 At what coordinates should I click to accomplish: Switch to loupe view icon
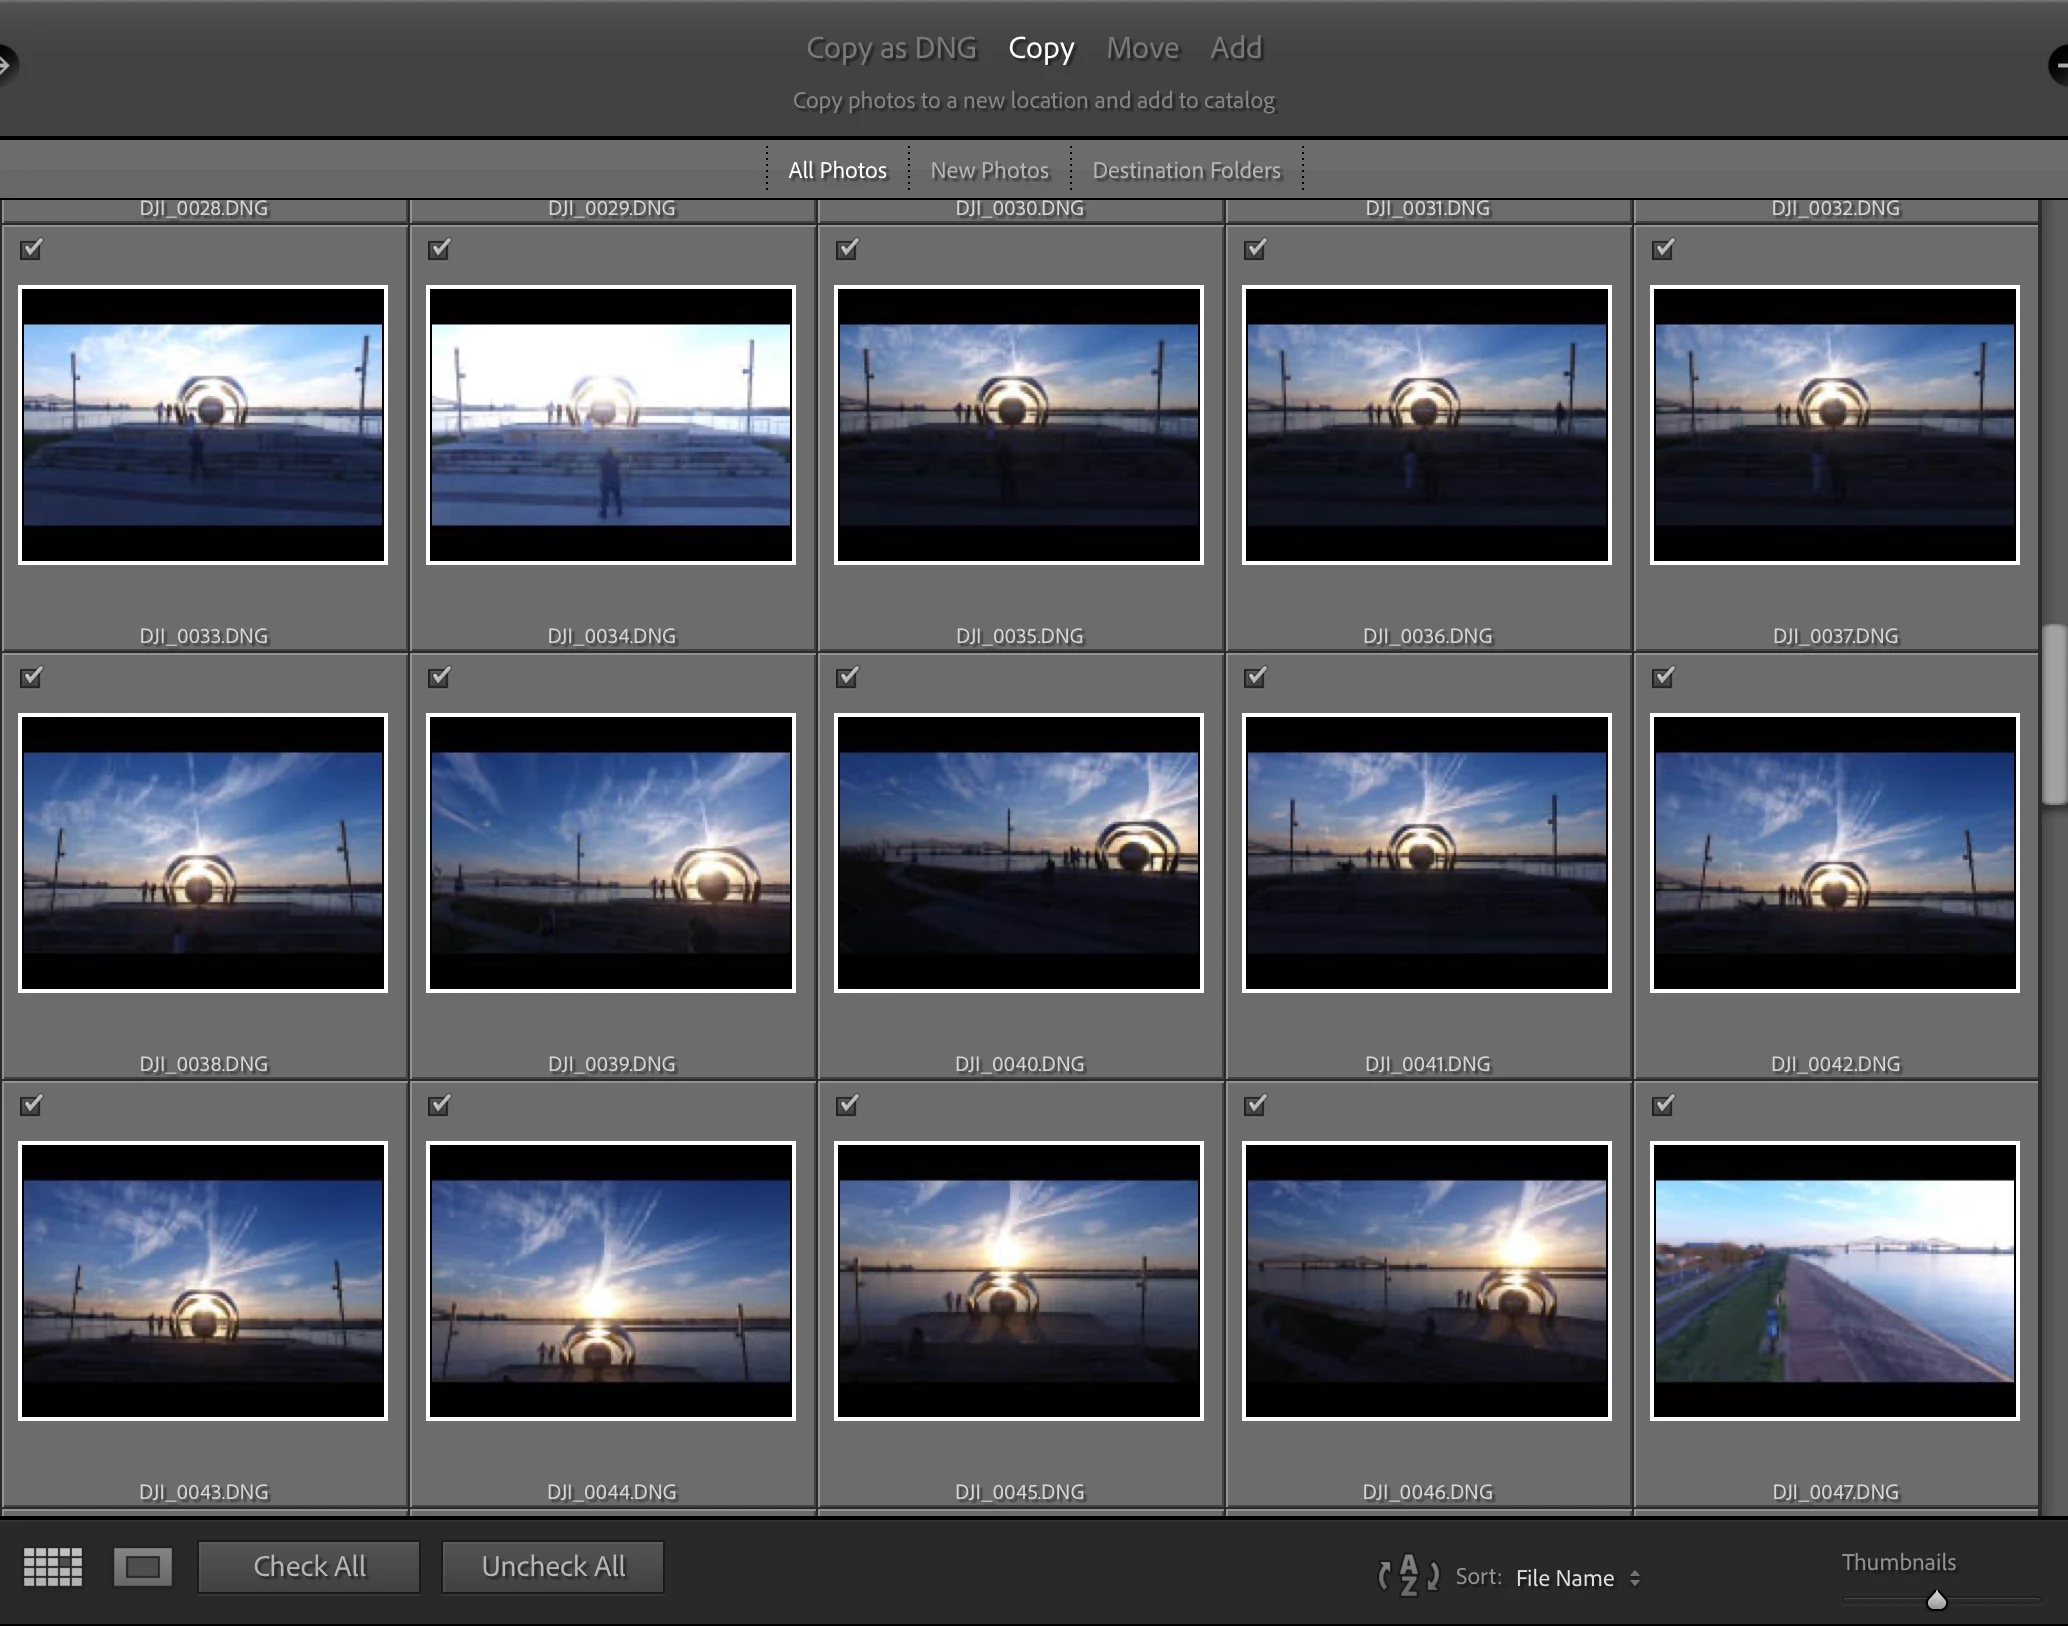point(143,1566)
